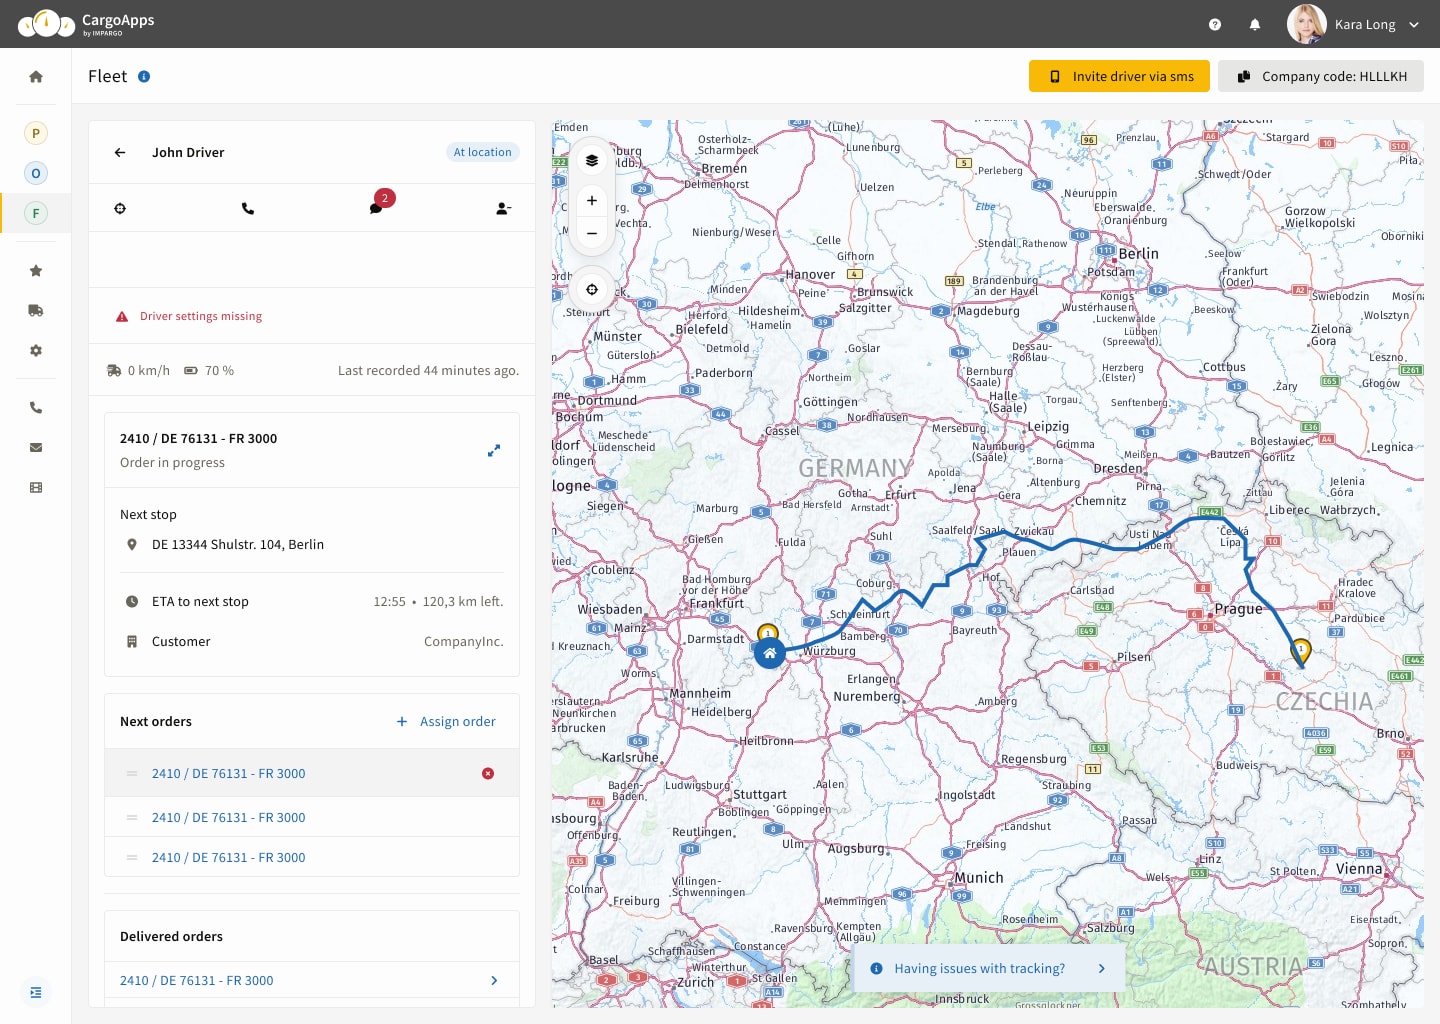Open Having issues with tracking?

pyautogui.click(x=989, y=969)
